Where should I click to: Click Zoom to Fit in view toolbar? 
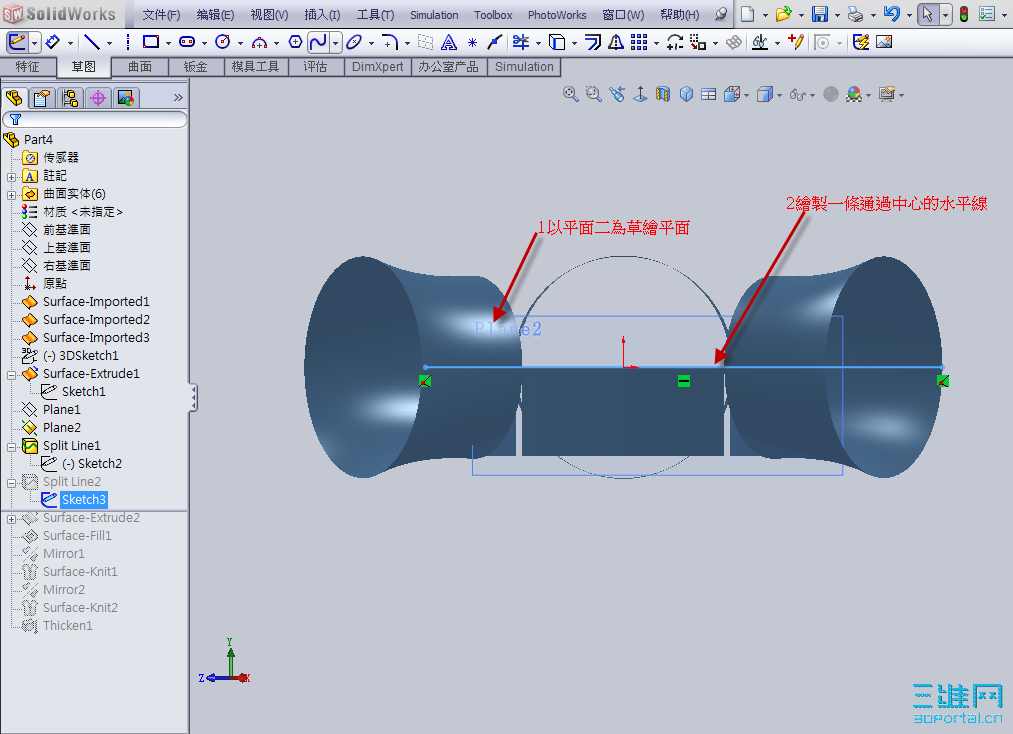pos(570,94)
